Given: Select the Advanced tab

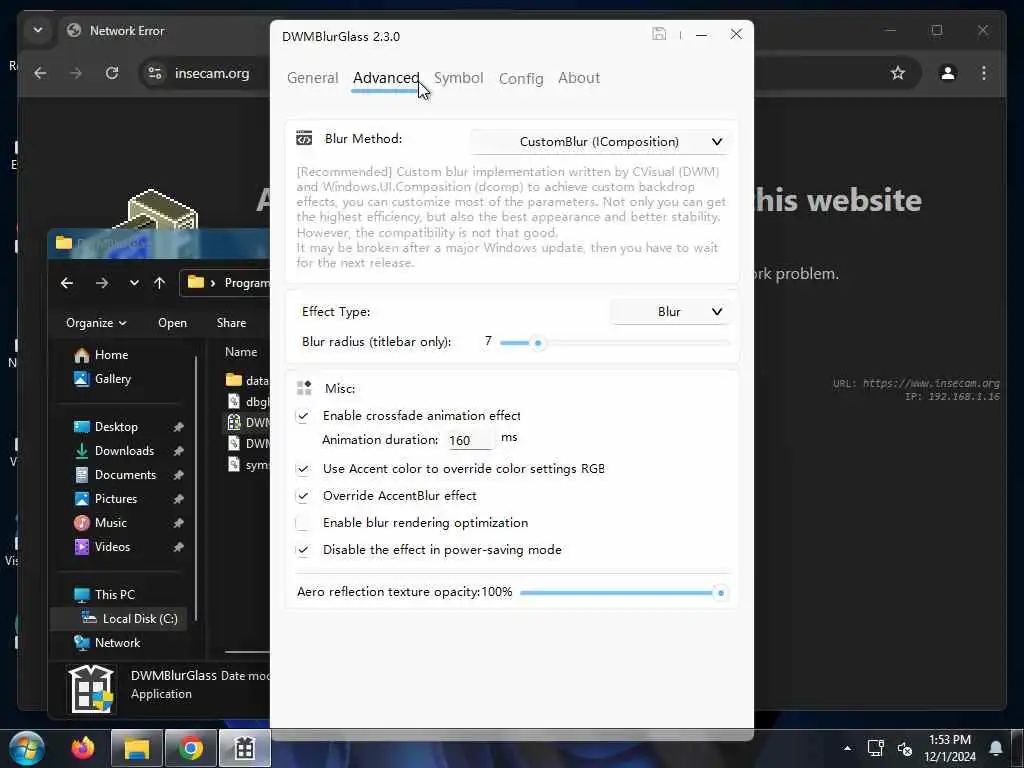Looking at the screenshot, I should [385, 78].
